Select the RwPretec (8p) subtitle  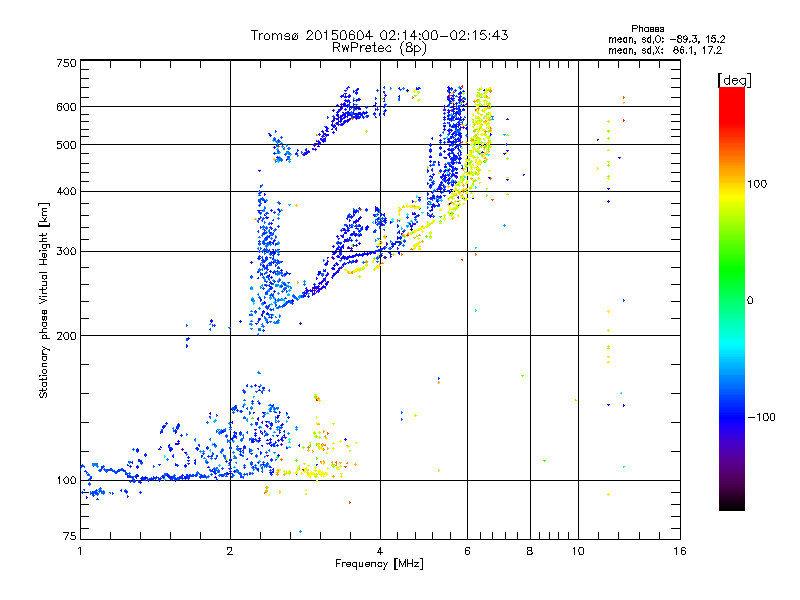point(379,48)
